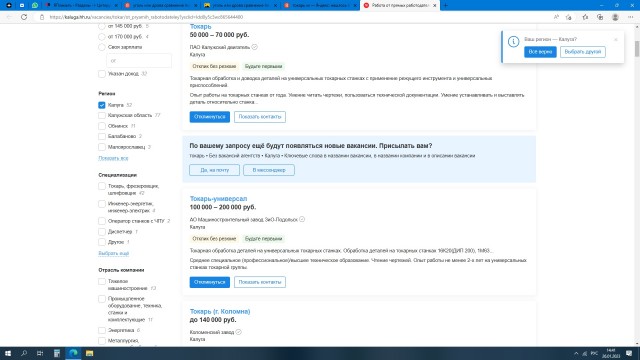Check 'Инженер-энергетик' specialization checkbox
The image size is (640, 360).
pos(102,204)
